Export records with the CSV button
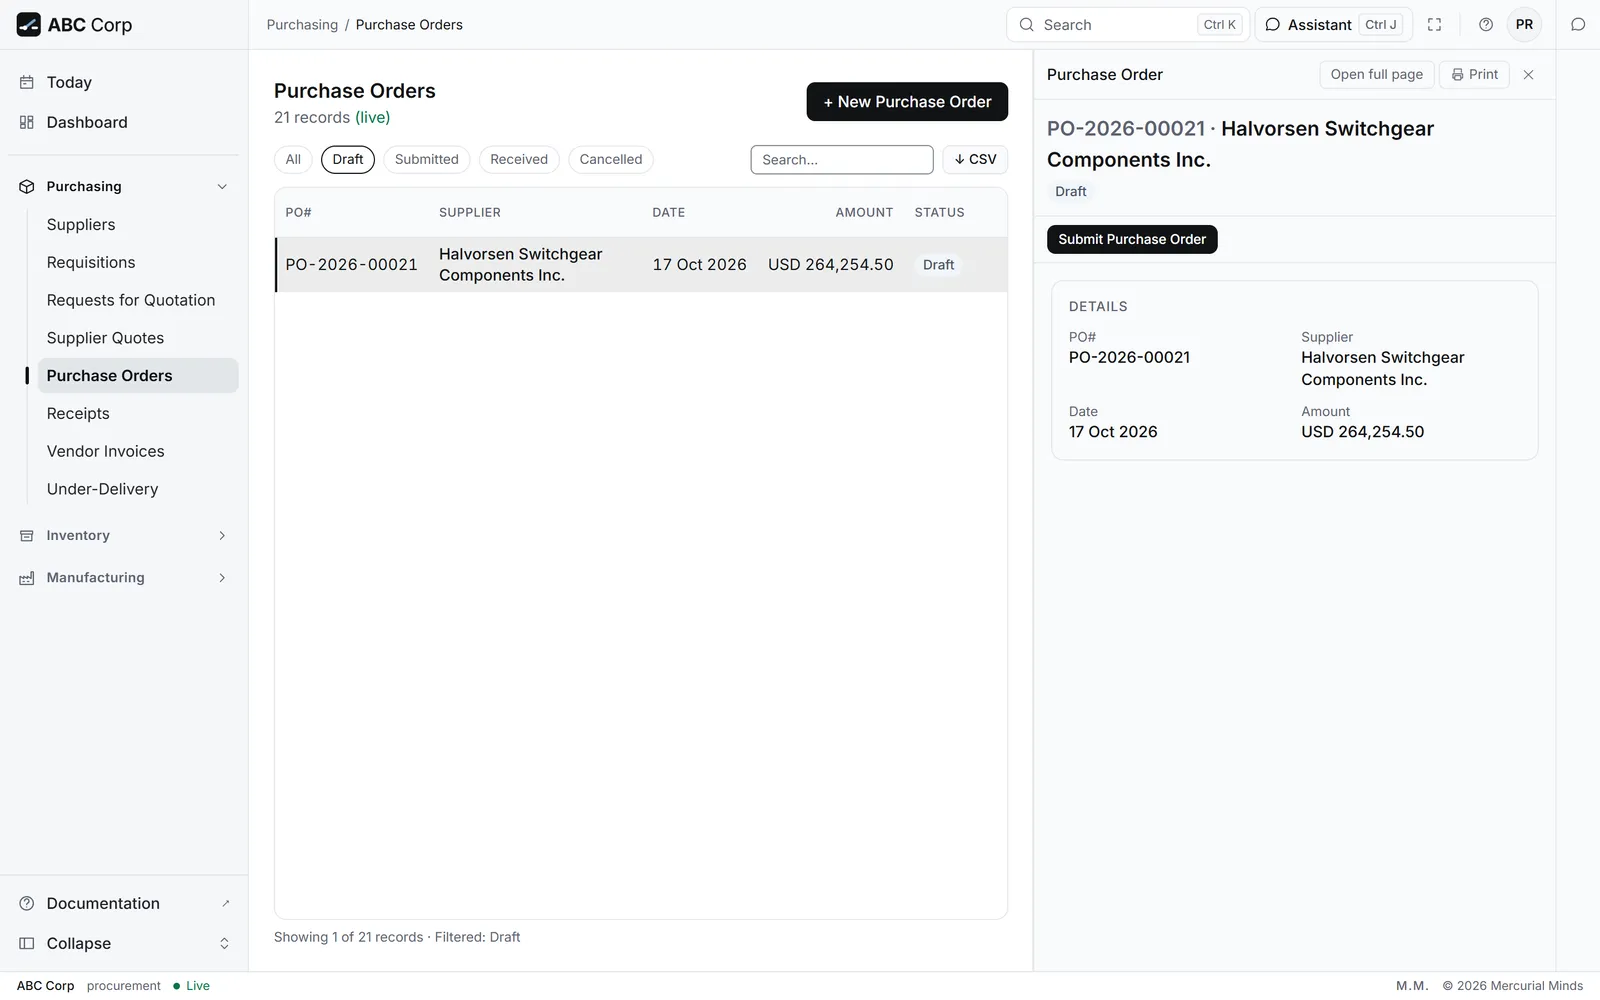The width and height of the screenshot is (1600, 1000). (x=975, y=160)
